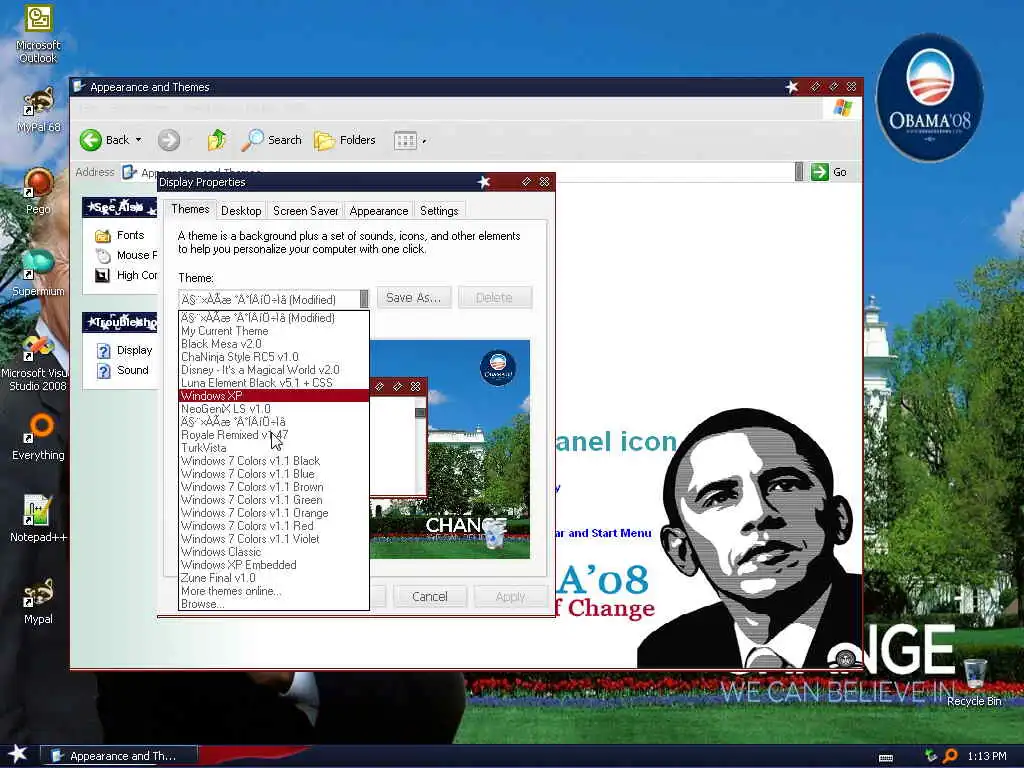Image resolution: width=1024 pixels, height=768 pixels.
Task: Expand address bar dropdown arrow
Action: pos(799,172)
